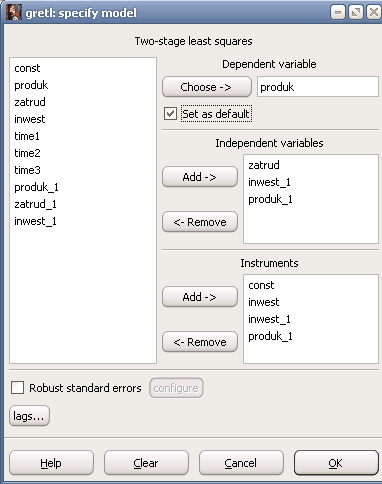Click the Clear button
The width and height of the screenshot is (382, 484).
[146, 463]
